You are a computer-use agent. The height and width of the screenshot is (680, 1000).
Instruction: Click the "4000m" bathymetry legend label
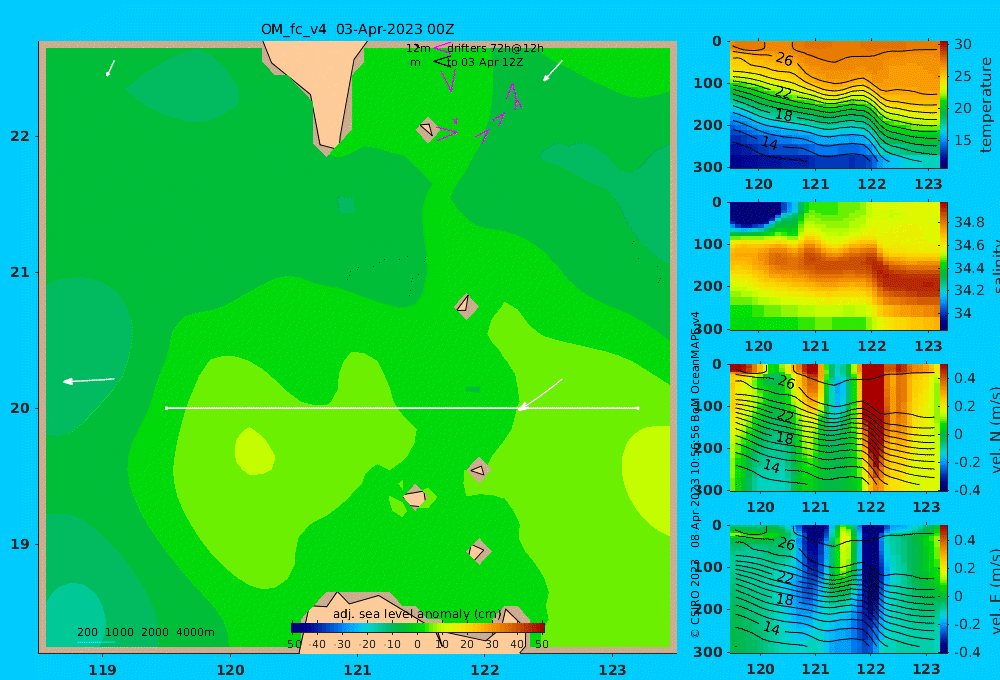[x=195, y=632]
